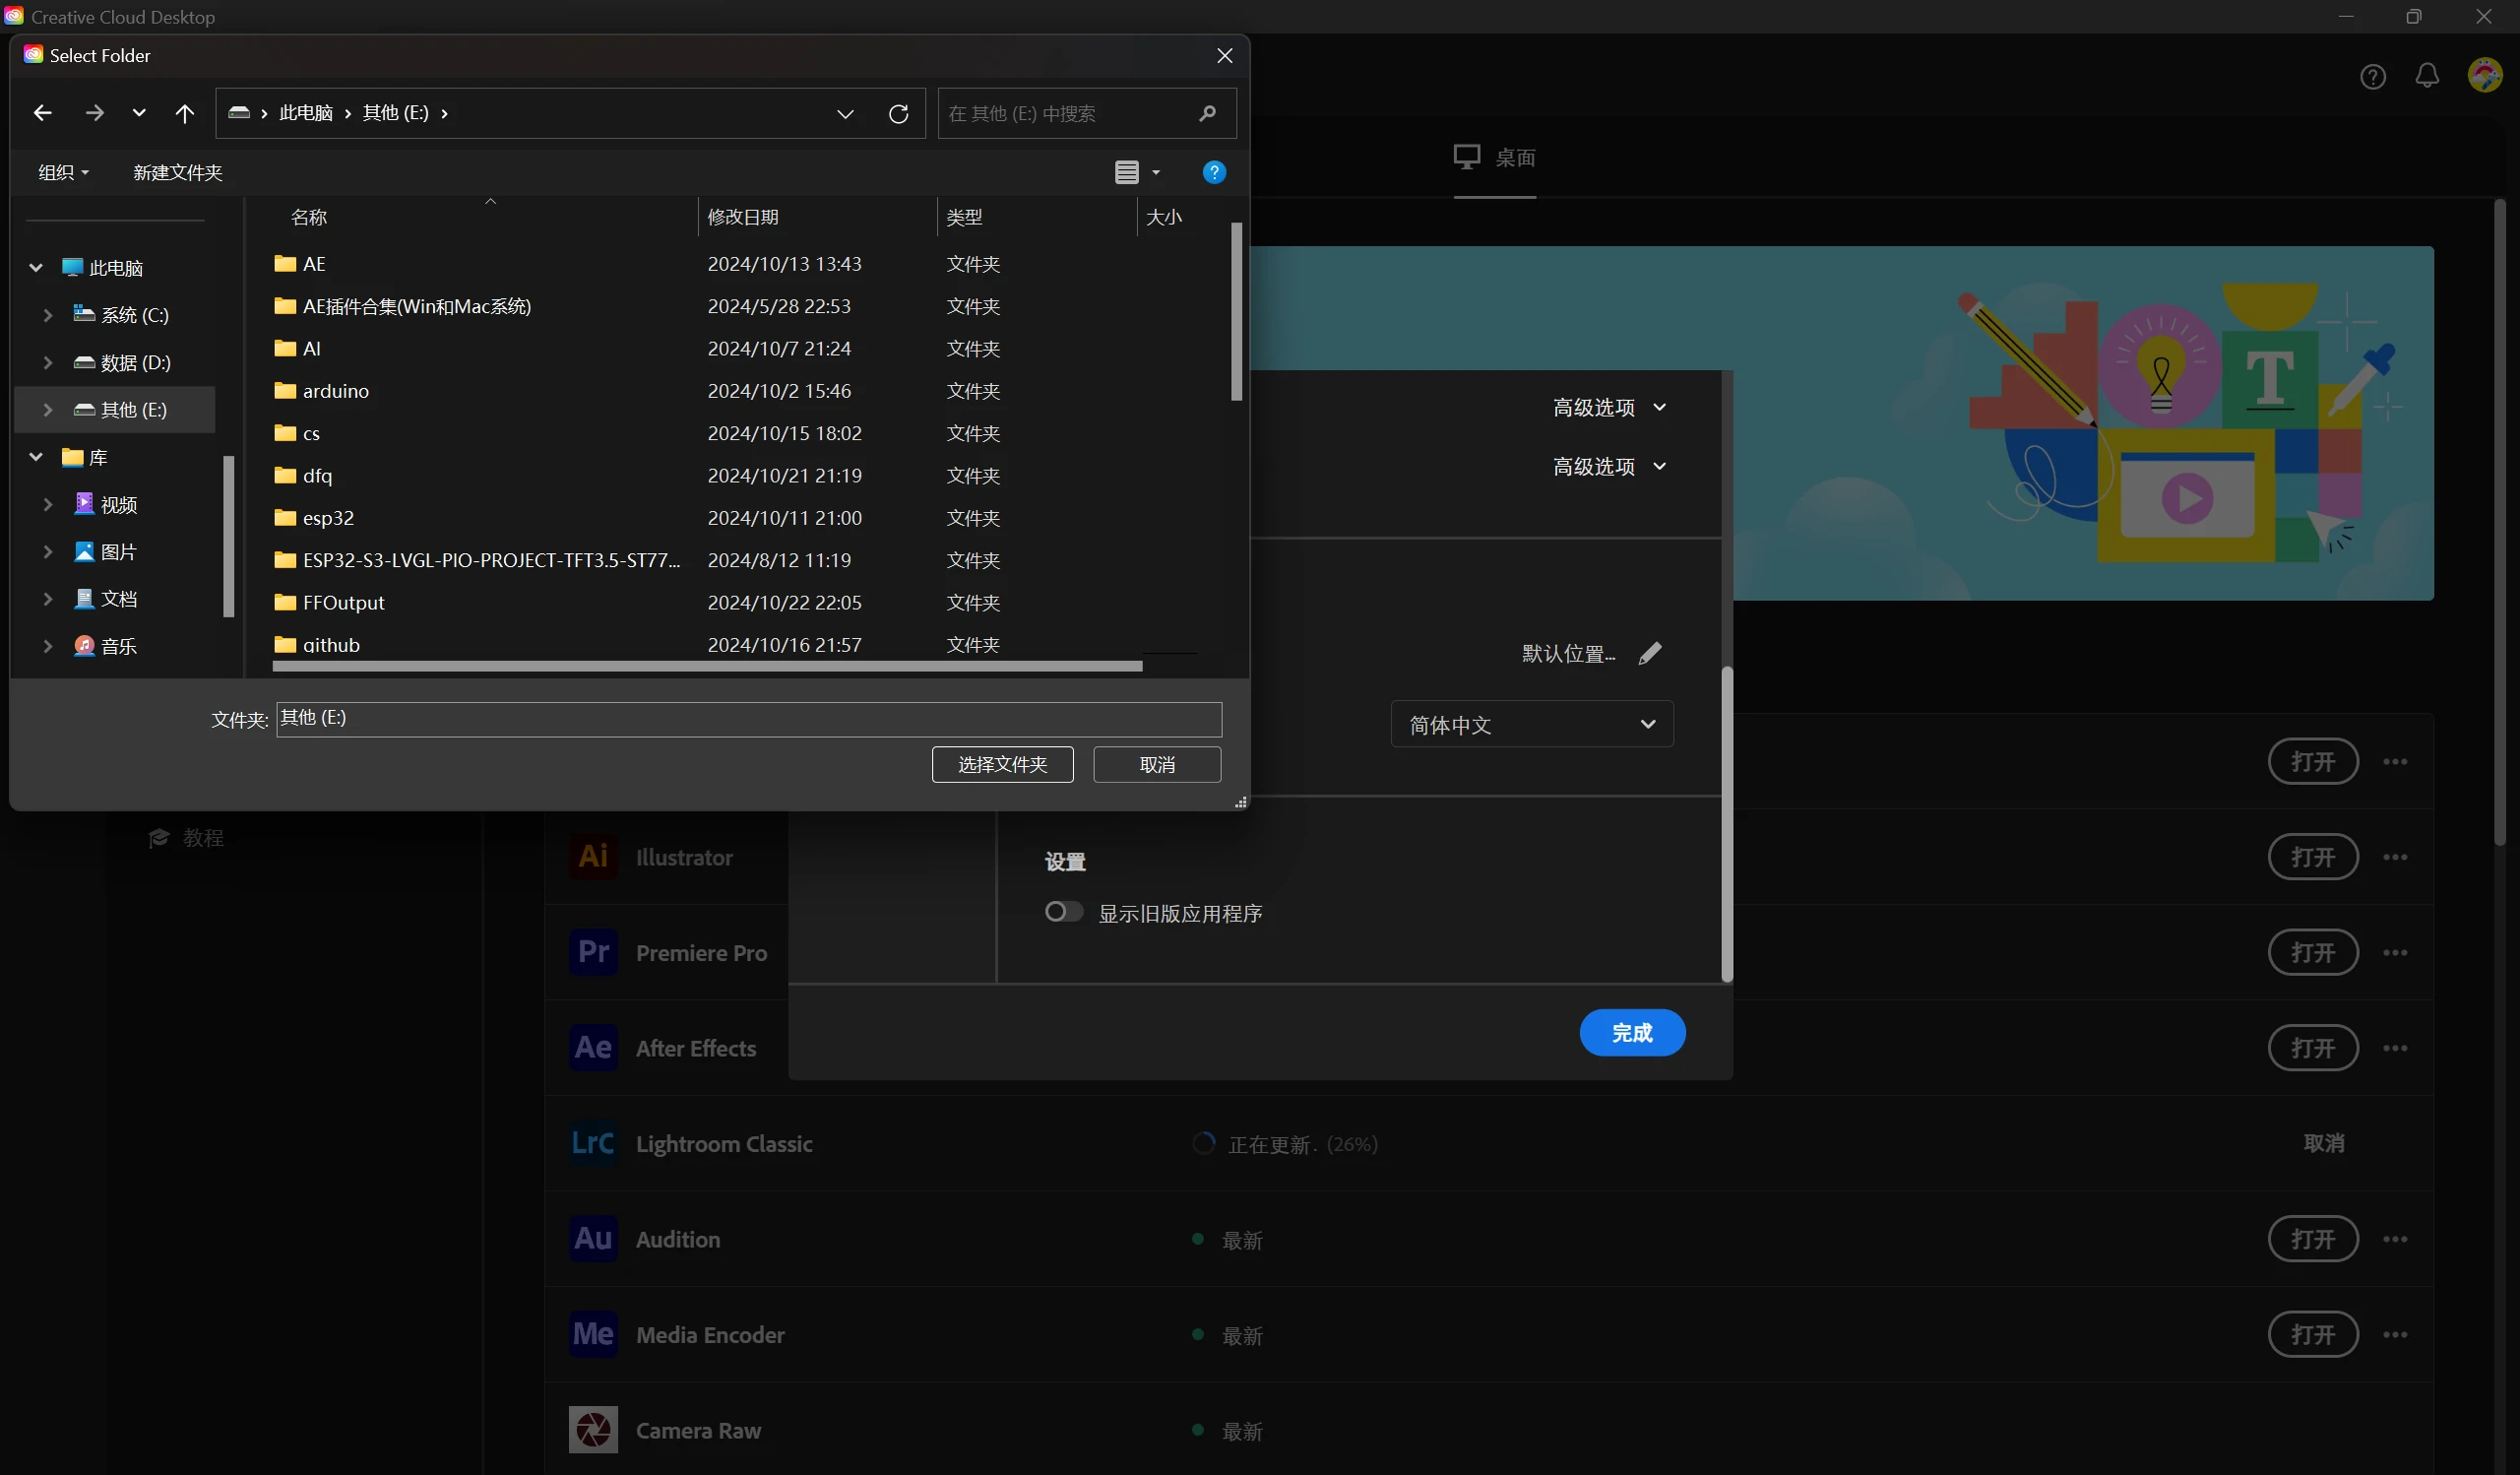This screenshot has width=2520, height=1475.
Task: Toggle 显示旧版应用程序 switch
Action: coord(1063,912)
